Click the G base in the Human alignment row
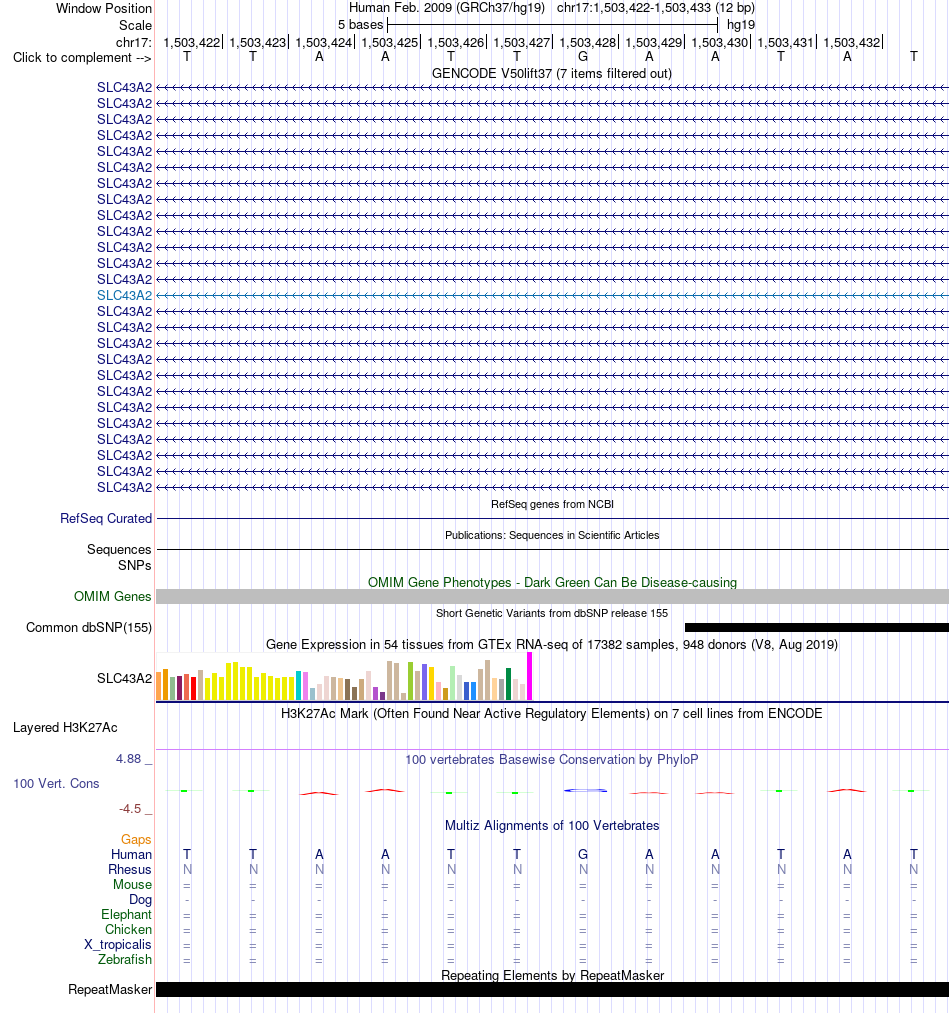950x1013 pixels. click(x=583, y=854)
